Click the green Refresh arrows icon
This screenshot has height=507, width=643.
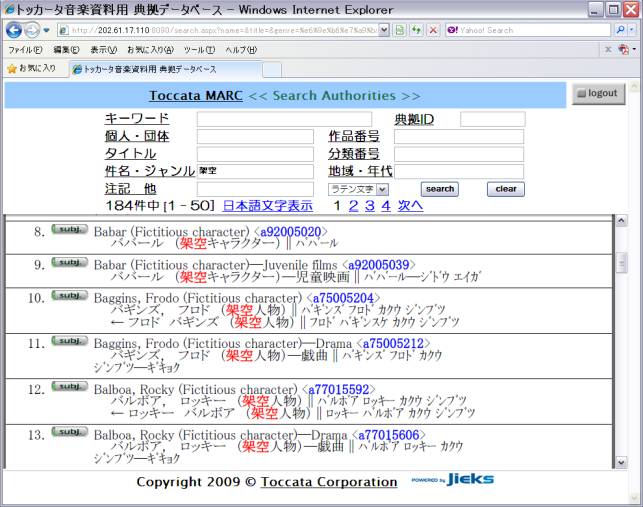click(417, 30)
